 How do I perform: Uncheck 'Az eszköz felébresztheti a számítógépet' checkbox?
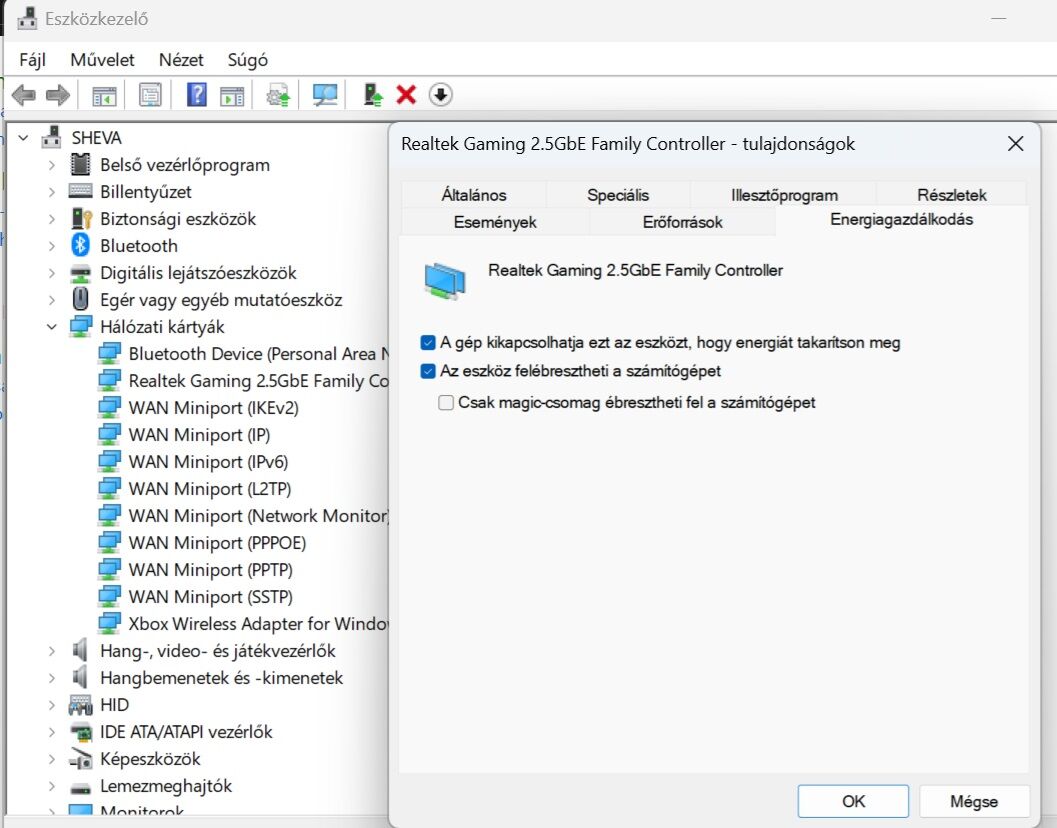click(x=427, y=371)
